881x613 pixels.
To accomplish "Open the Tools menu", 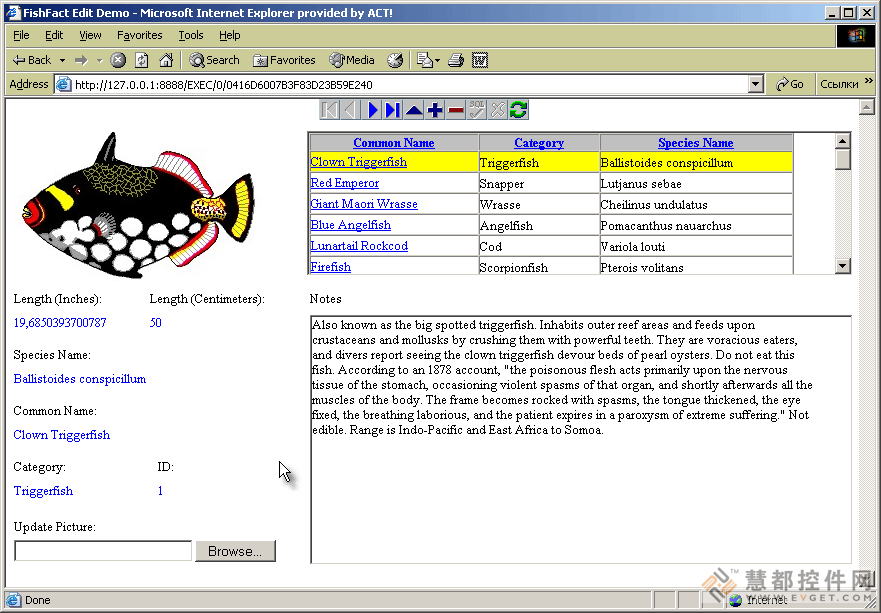I will pyautogui.click(x=191, y=35).
